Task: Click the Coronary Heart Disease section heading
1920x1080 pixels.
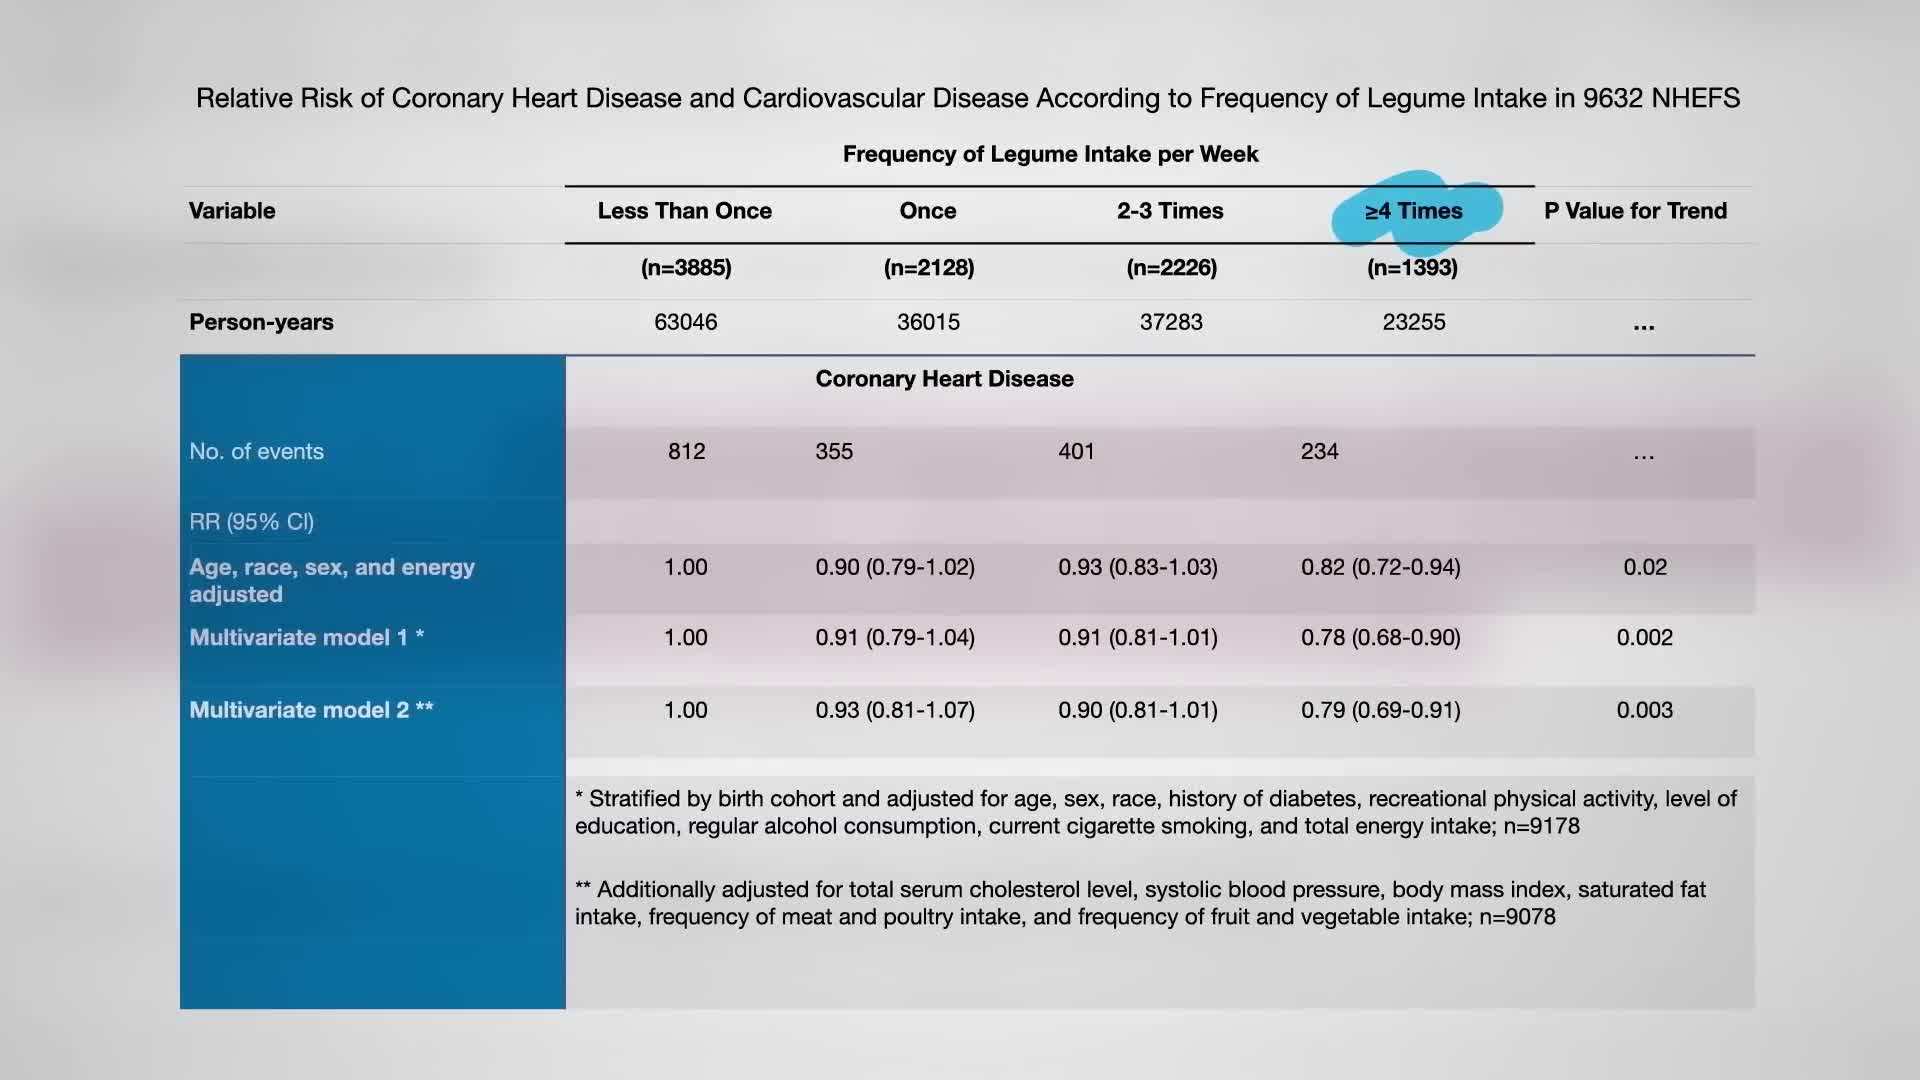Action: [x=944, y=379]
